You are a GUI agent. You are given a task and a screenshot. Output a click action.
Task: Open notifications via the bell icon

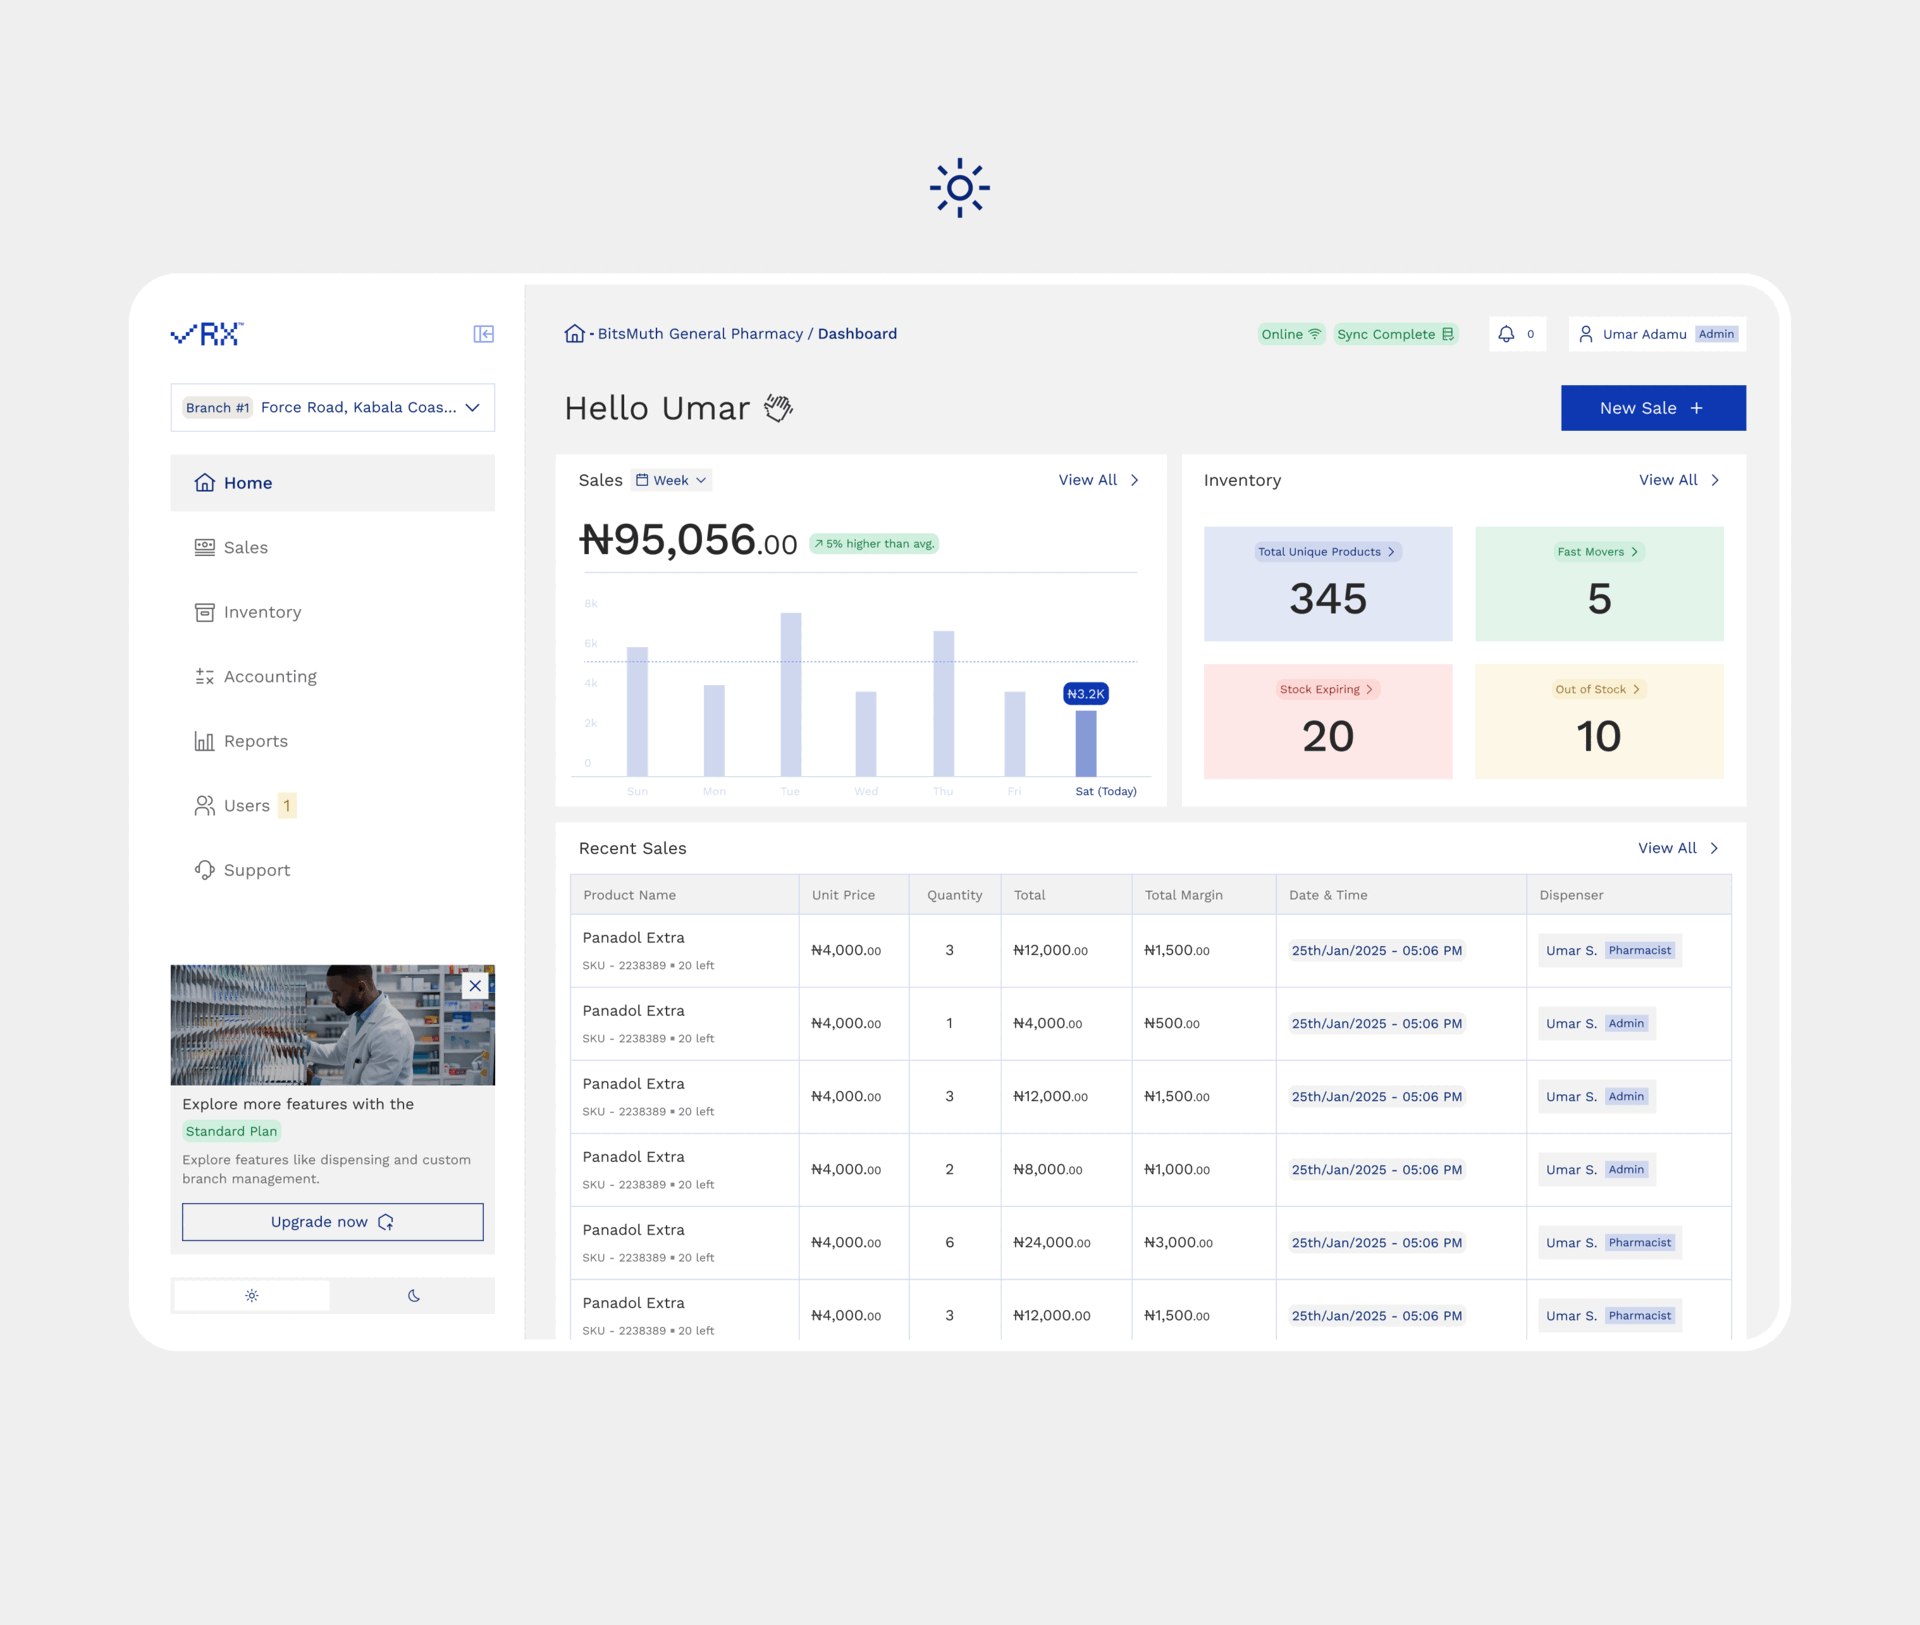pyautogui.click(x=1506, y=334)
